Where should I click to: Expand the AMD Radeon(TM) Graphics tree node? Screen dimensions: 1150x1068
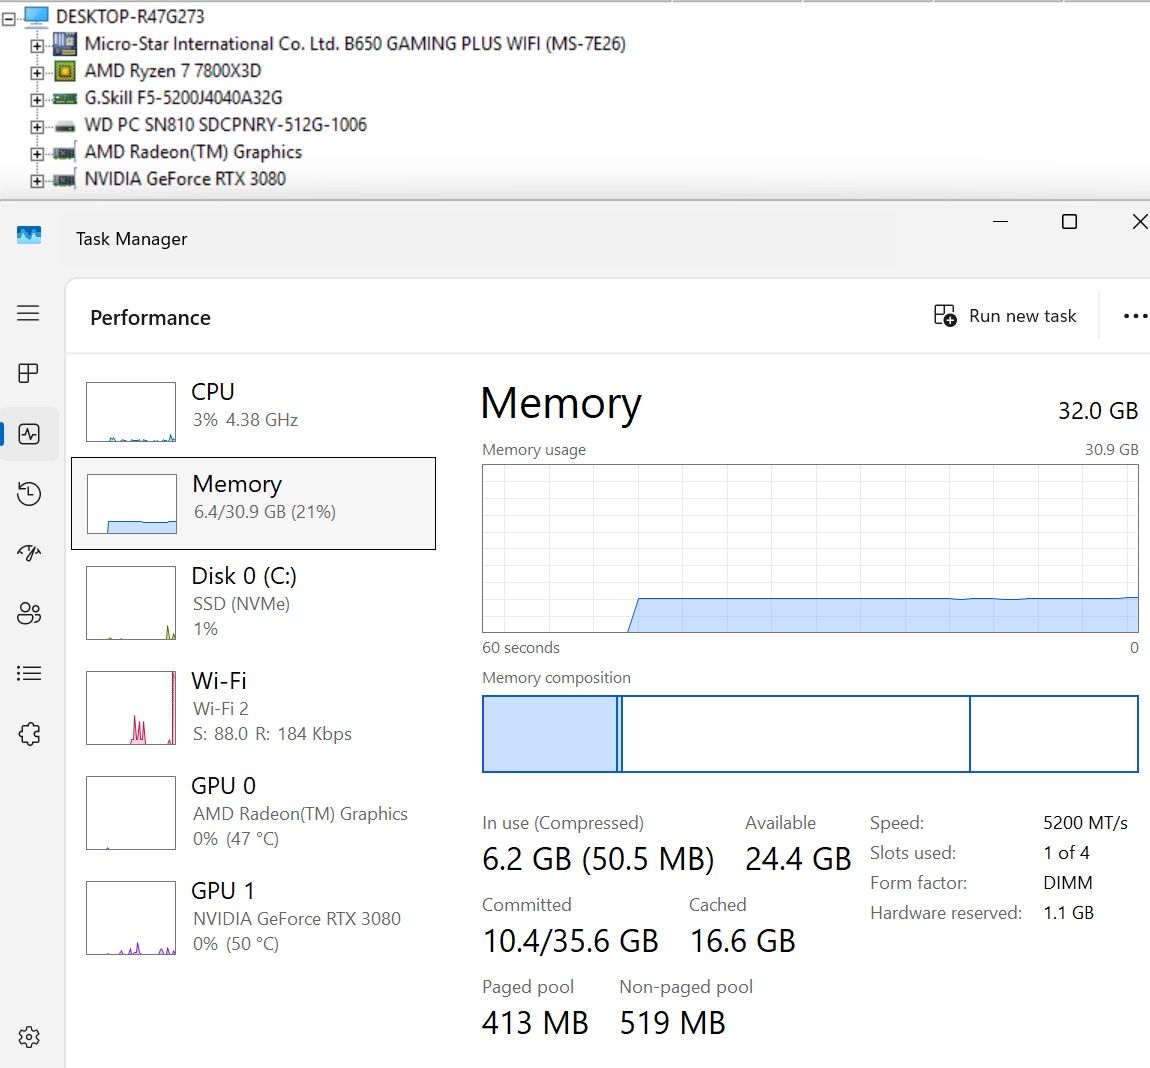click(x=37, y=154)
